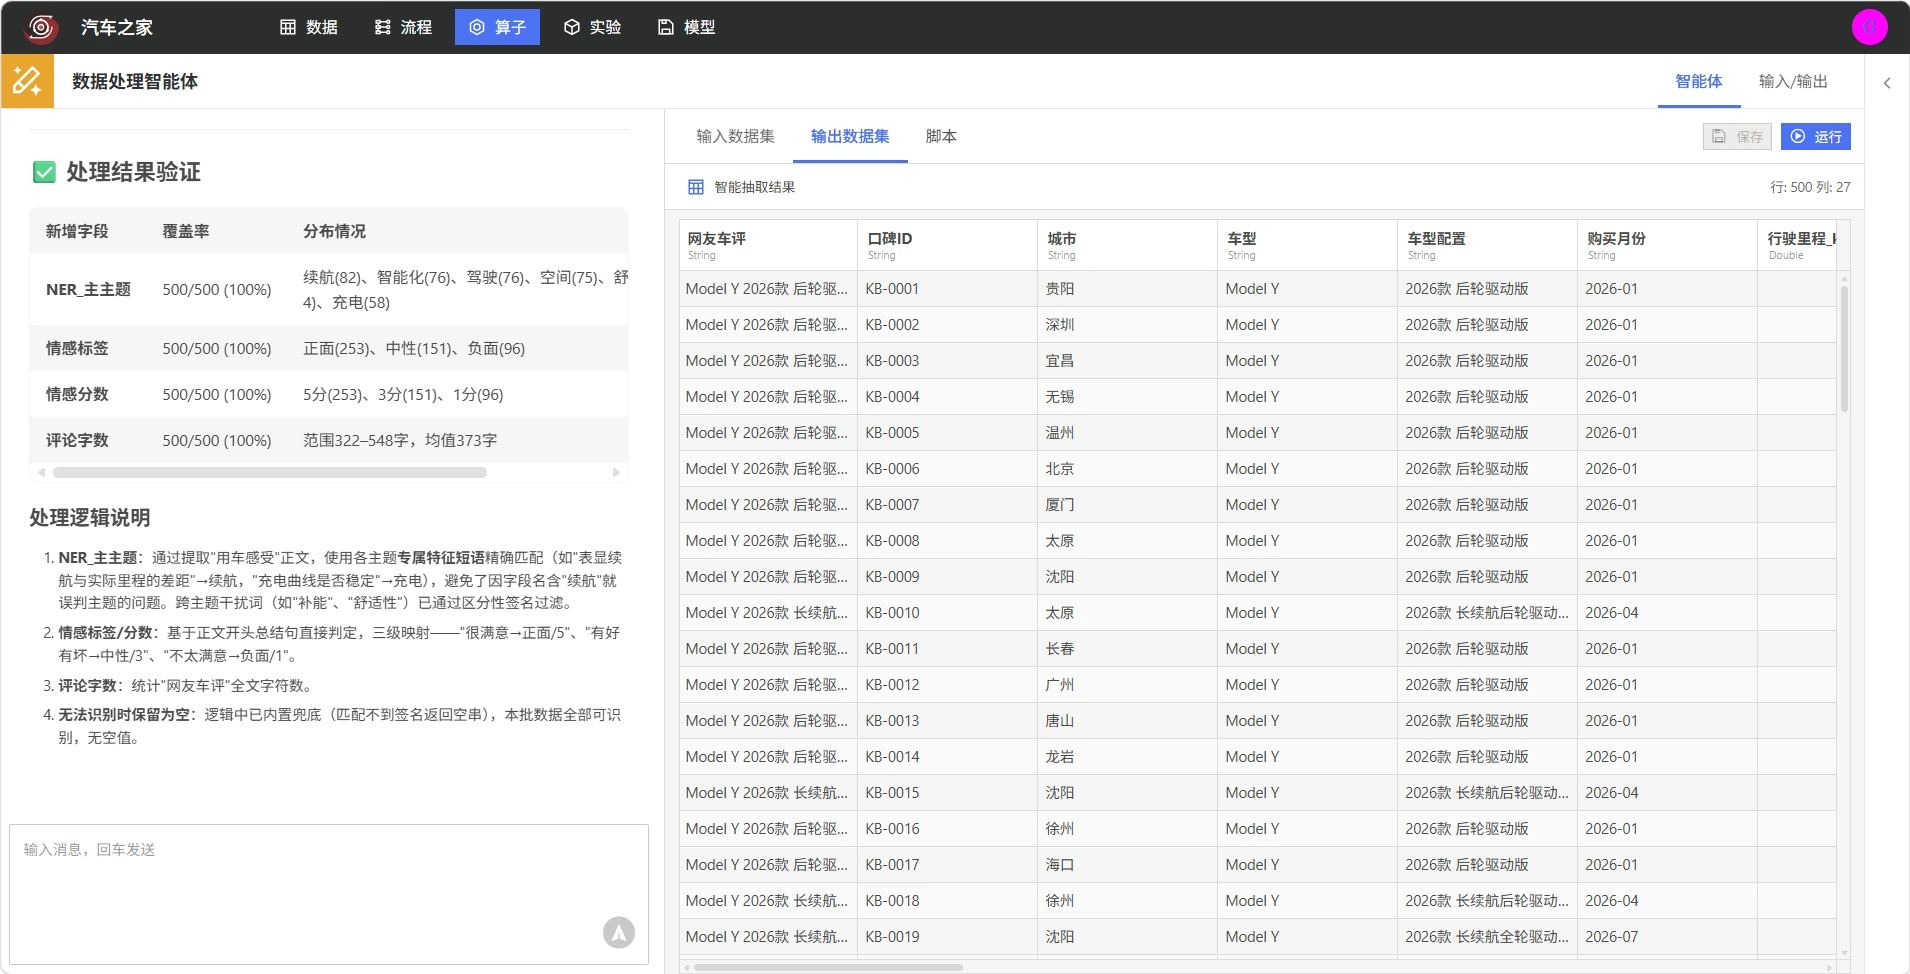The height and width of the screenshot is (974, 1910).
Task: Click the 车型 column header
Action: click(x=1308, y=245)
